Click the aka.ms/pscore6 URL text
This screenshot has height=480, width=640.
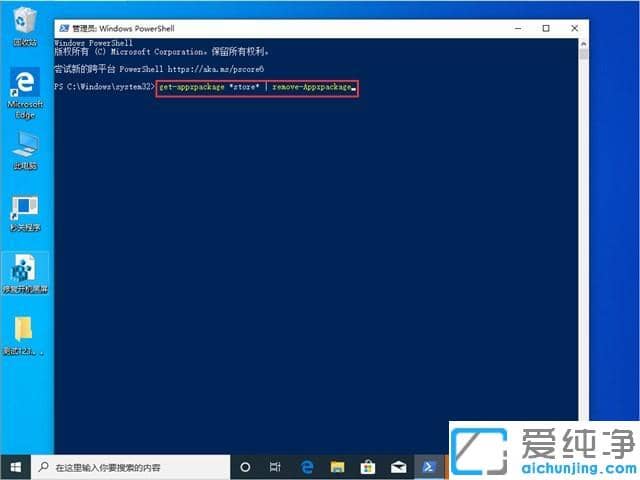[x=216, y=69]
